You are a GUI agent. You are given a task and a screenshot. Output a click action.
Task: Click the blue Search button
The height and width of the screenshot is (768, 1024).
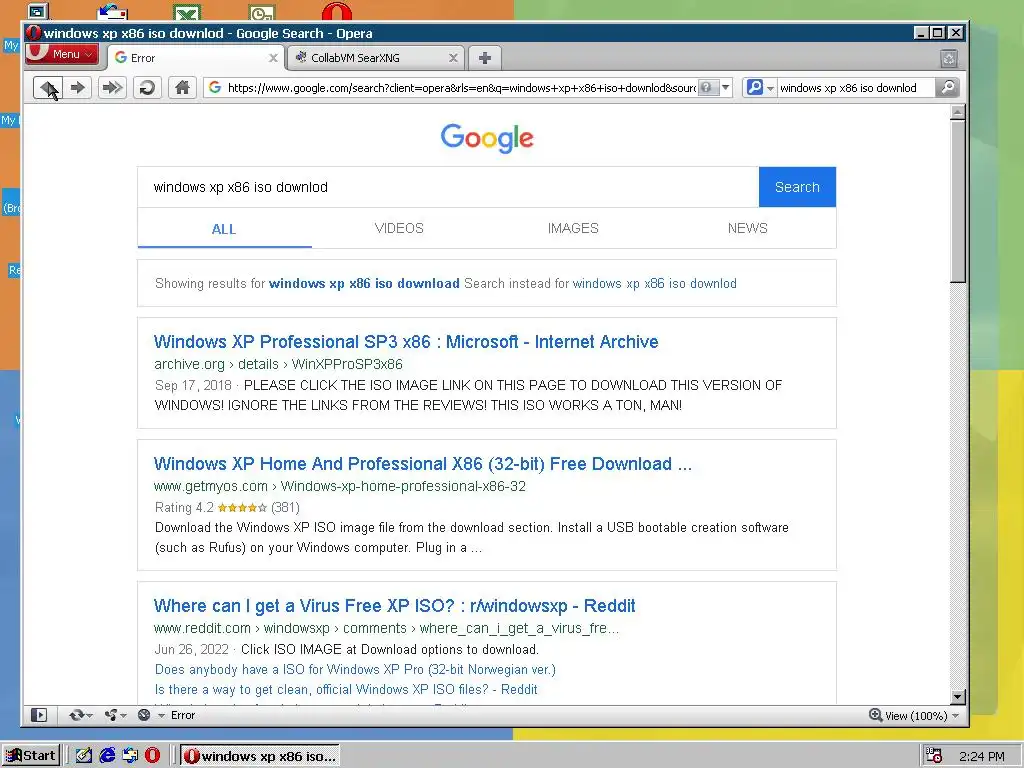point(797,187)
